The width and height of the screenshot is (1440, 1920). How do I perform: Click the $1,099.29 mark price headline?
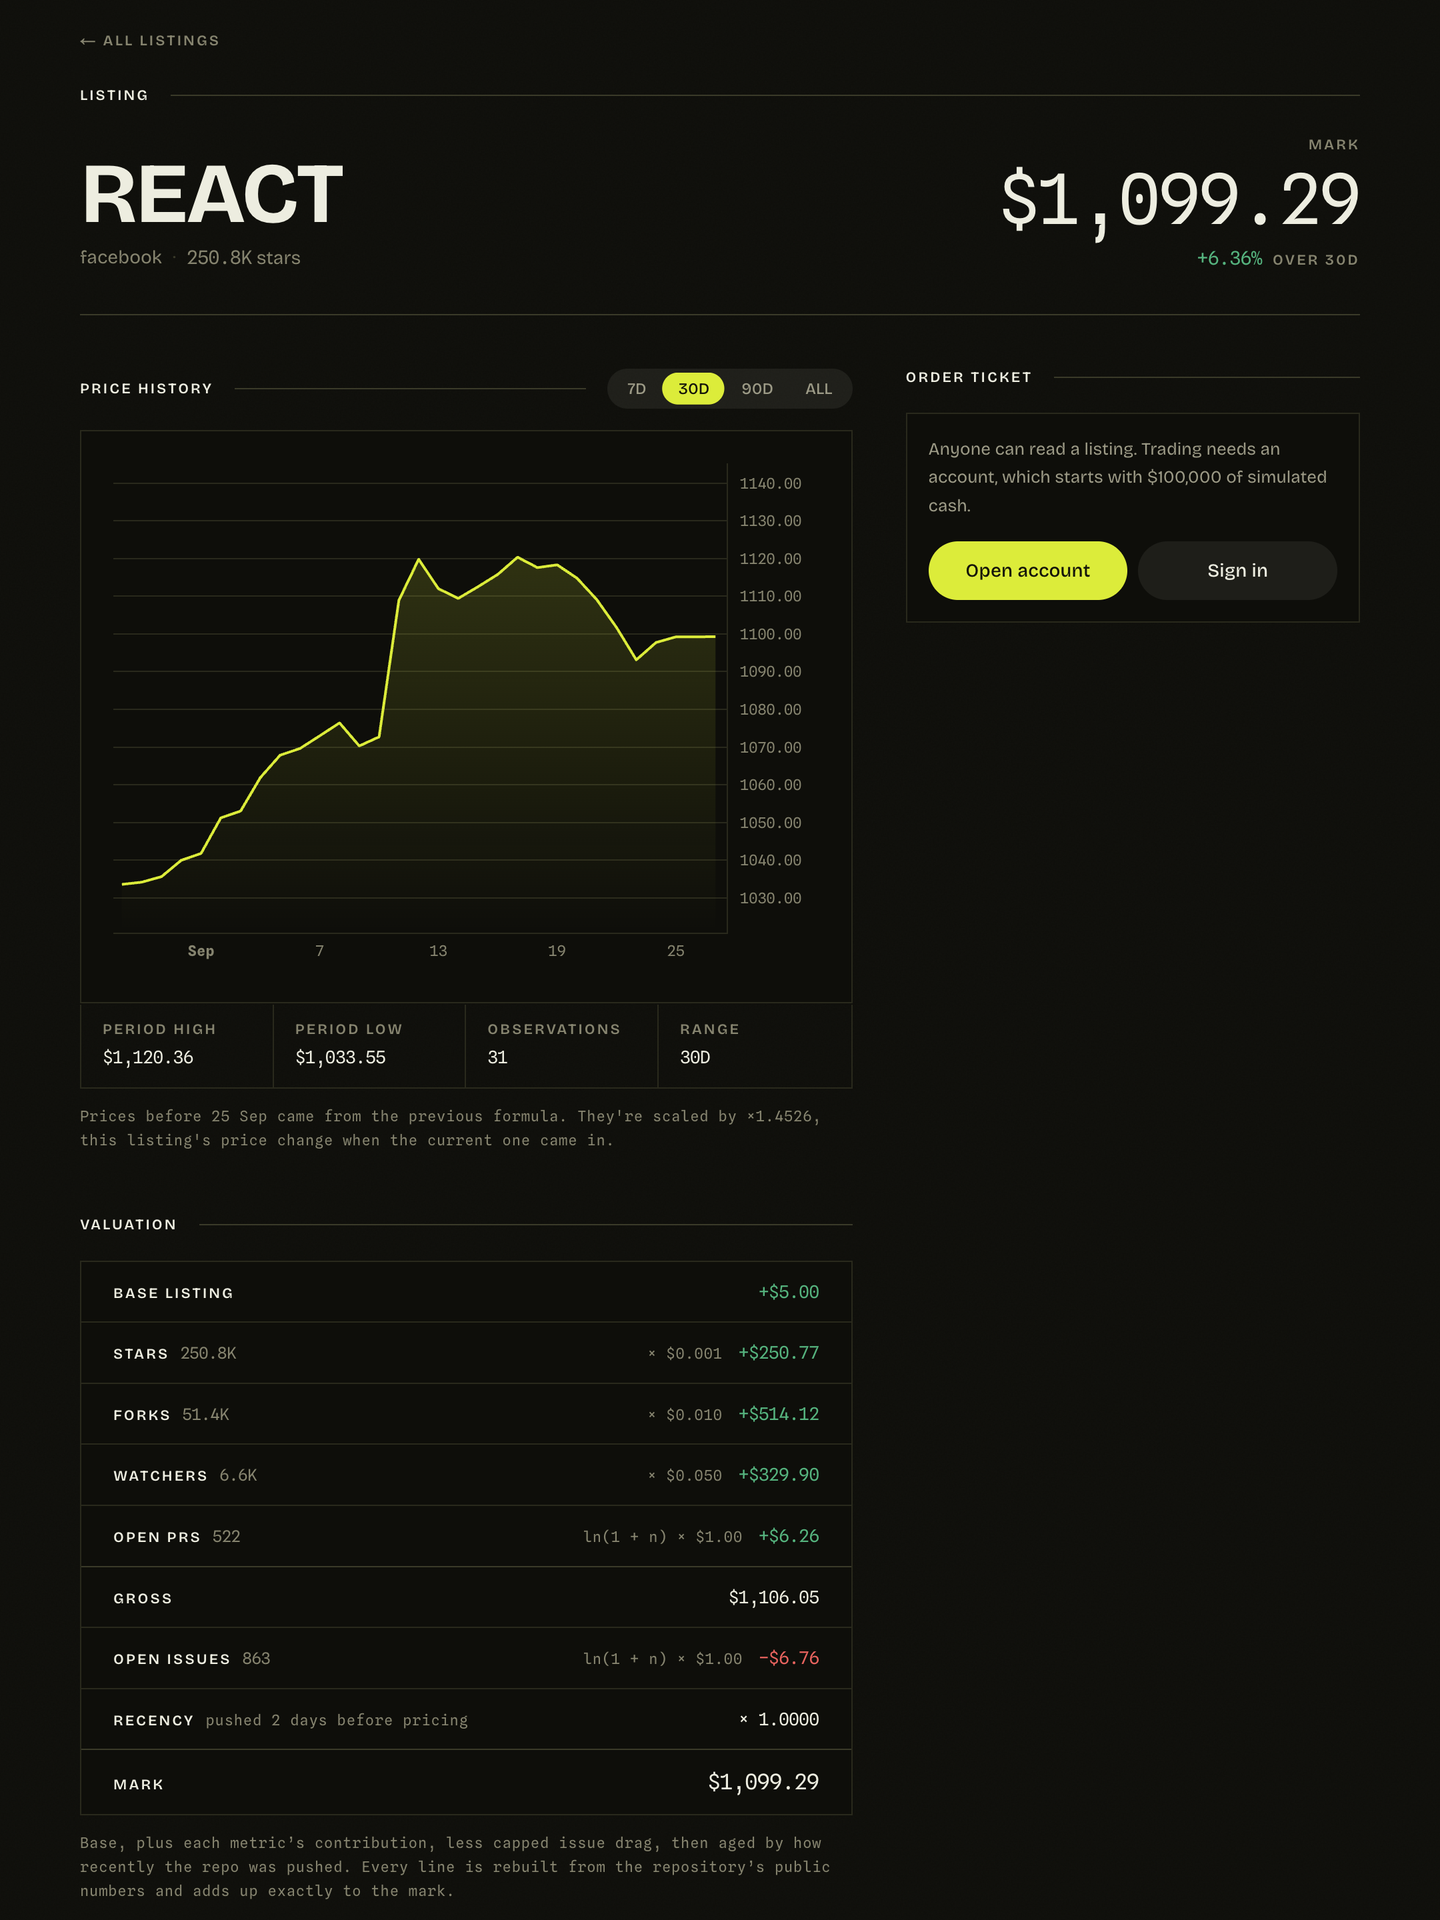click(x=1180, y=200)
